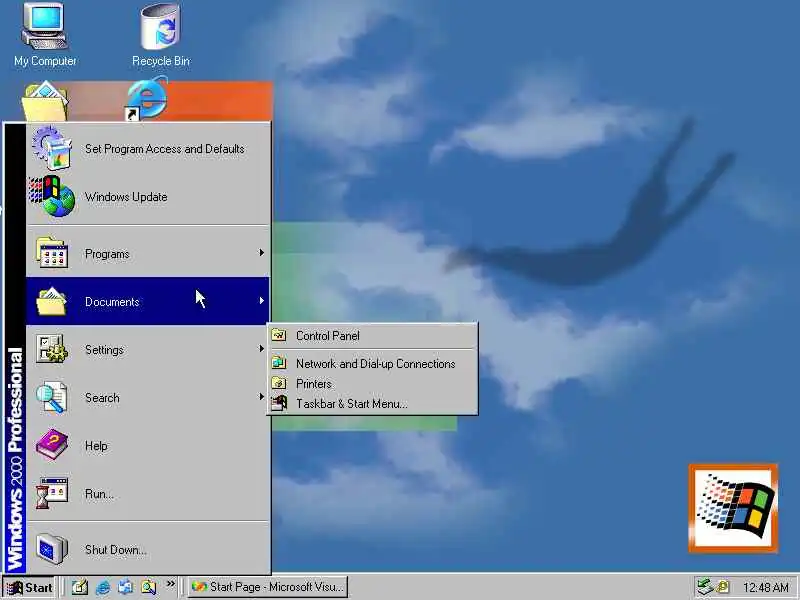Image resolution: width=800 pixels, height=600 pixels.
Task: Click the Set Program Access and Defaults icon
Action: pyautogui.click(x=52, y=148)
